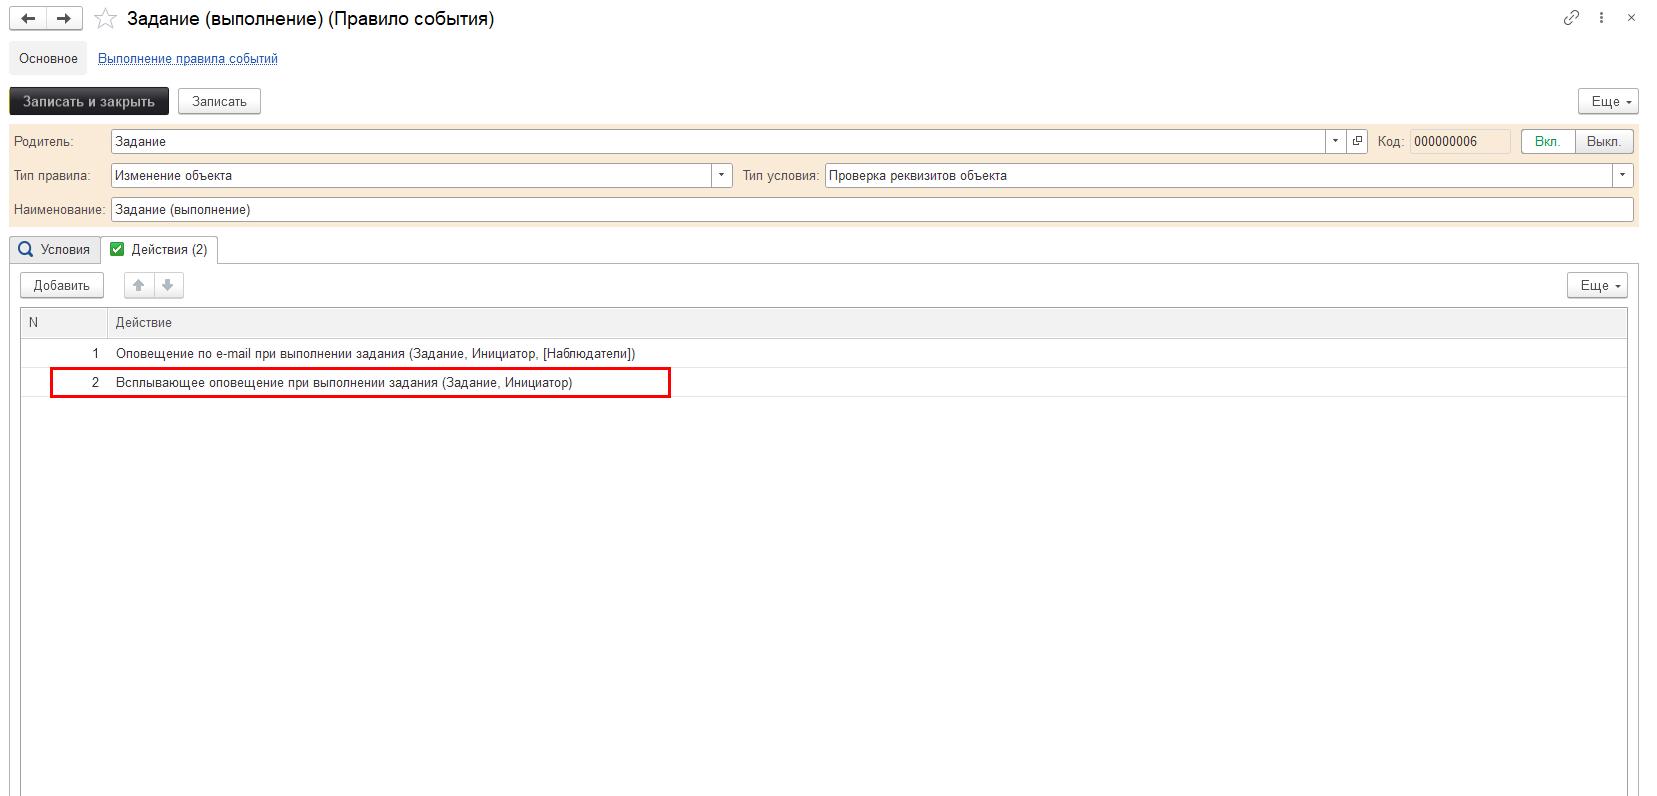Click the Добавить button to add action
Viewport: 1657px width, 796px height.
click(62, 286)
